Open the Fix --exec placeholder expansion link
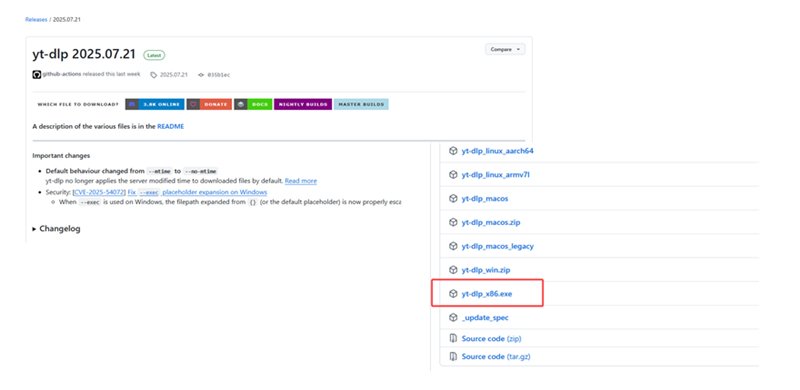The image size is (800, 390). click(197, 192)
